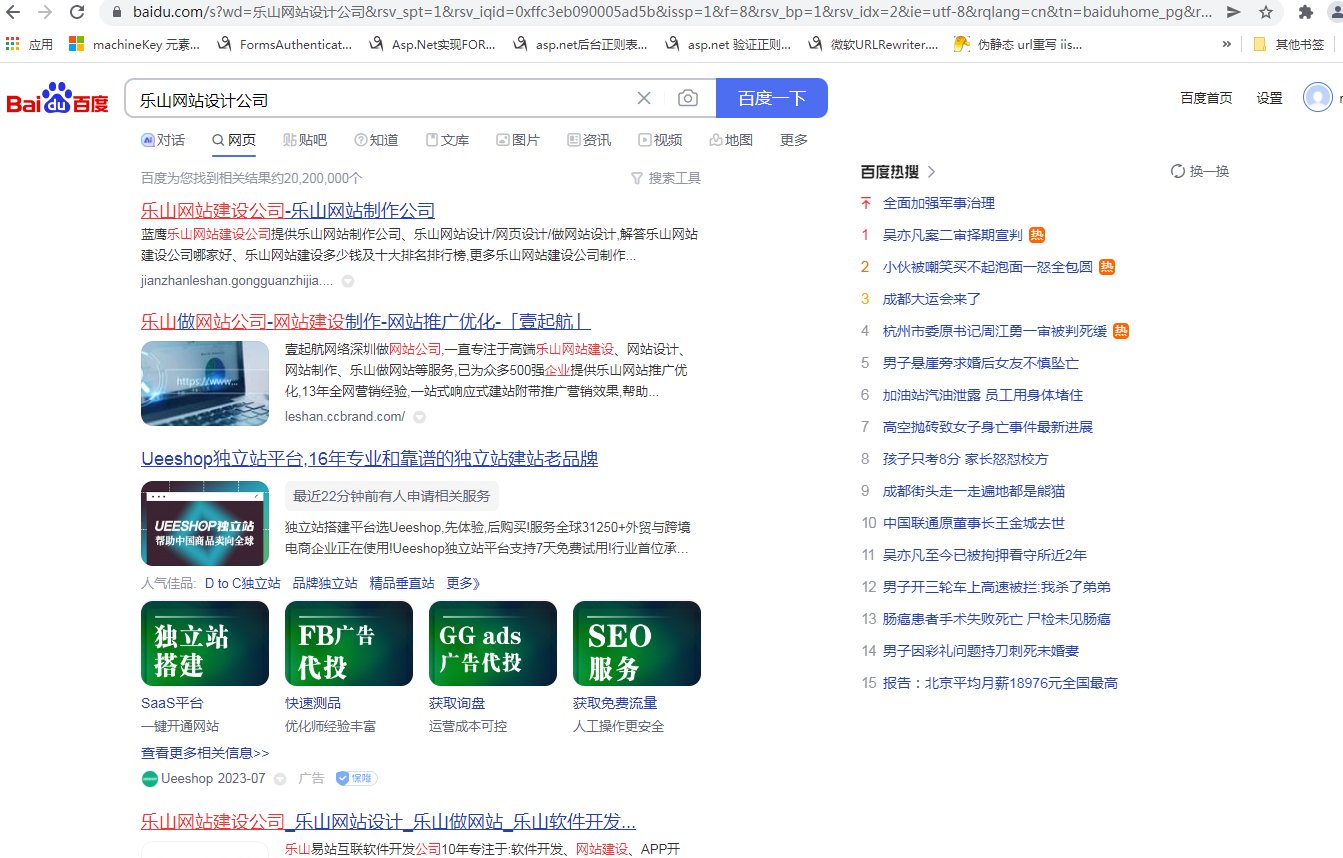1343x858 pixels.
Task: Expand 百度热搜 chevron
Action: click(x=932, y=171)
